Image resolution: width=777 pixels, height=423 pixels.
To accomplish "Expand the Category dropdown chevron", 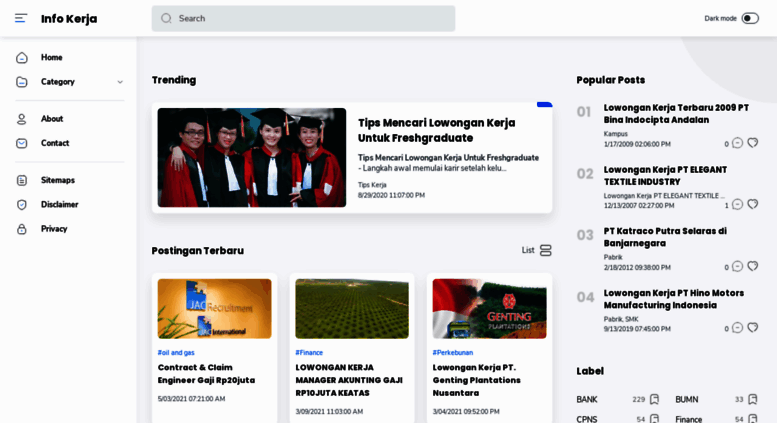I will click(x=120, y=82).
